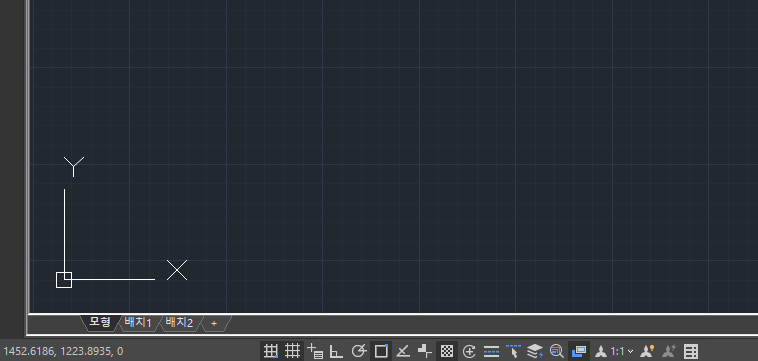Toggle ortho mode right-angle icon

tap(336, 351)
